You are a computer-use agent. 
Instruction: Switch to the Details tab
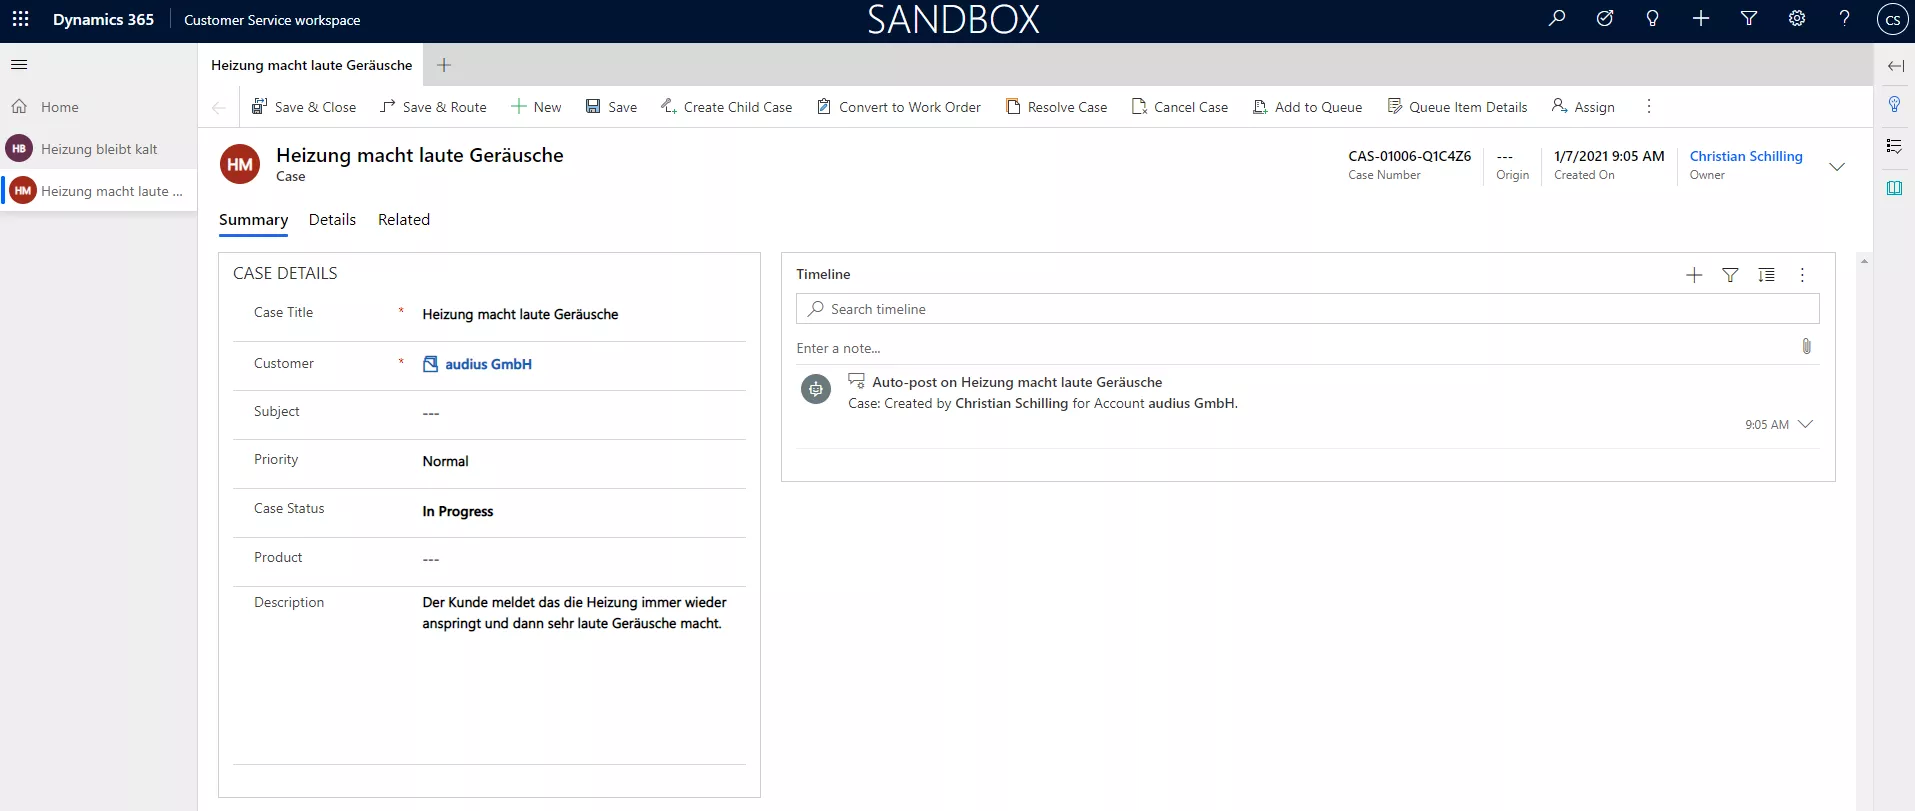click(x=332, y=220)
